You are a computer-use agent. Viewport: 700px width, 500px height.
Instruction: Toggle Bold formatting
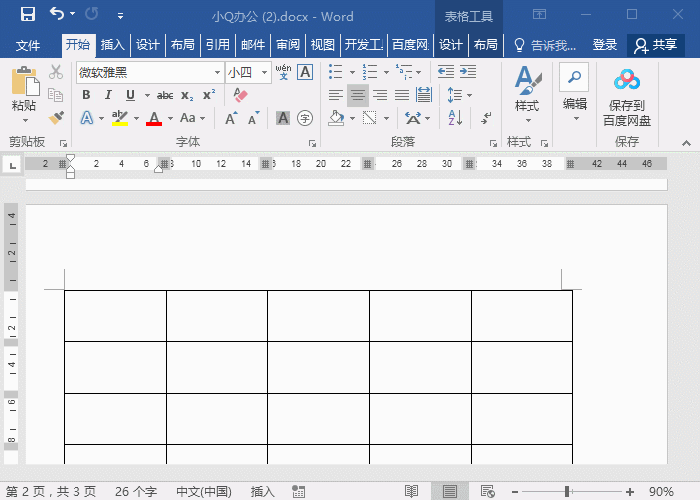click(x=86, y=95)
